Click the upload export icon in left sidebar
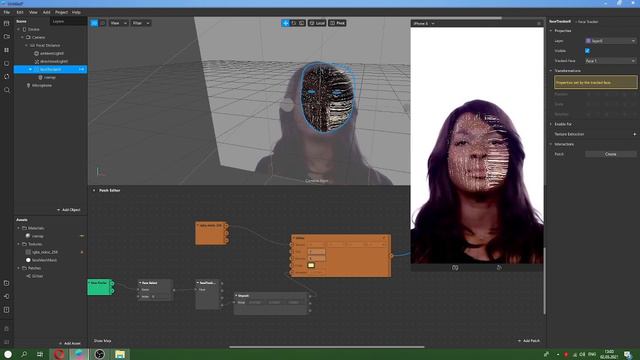The width and height of the screenshot is (640, 360). pyautogui.click(x=7, y=310)
